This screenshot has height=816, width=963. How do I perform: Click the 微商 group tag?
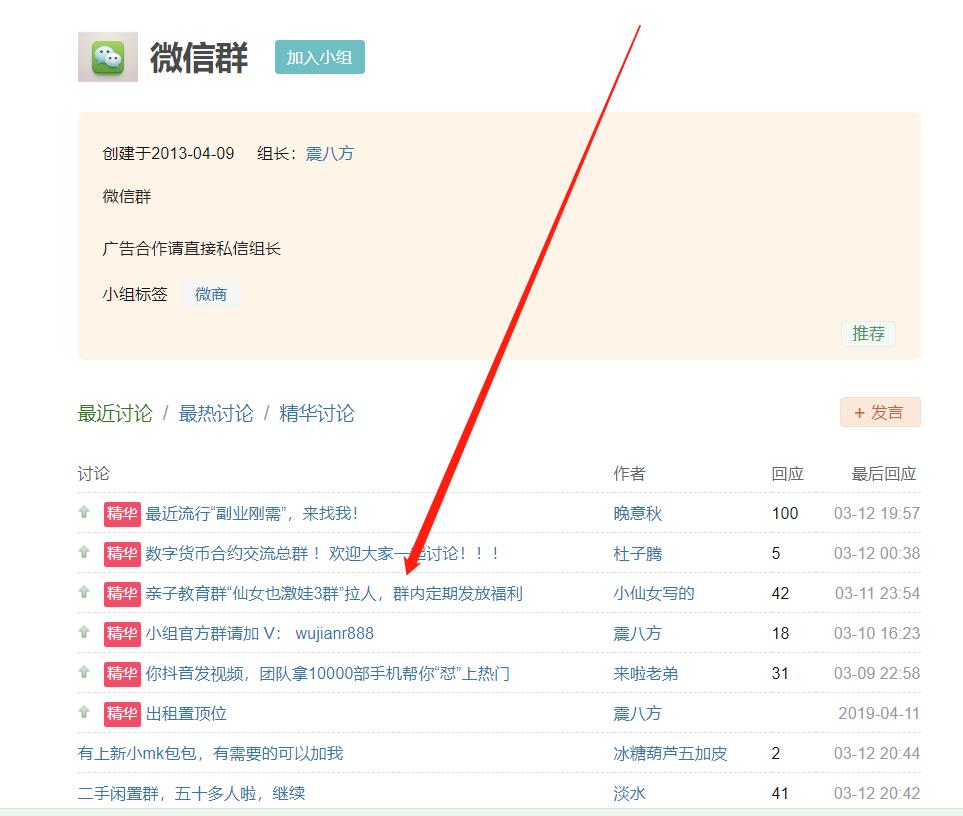(210, 294)
